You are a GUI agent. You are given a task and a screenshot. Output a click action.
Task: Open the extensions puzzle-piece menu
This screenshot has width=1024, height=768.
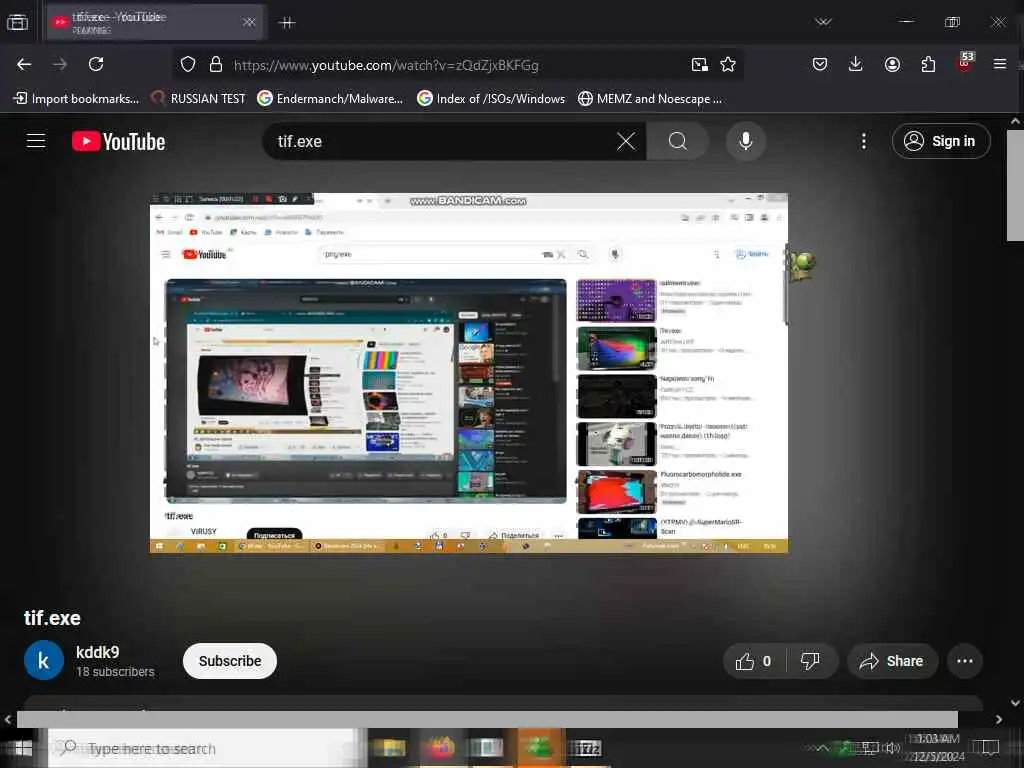tap(928, 64)
